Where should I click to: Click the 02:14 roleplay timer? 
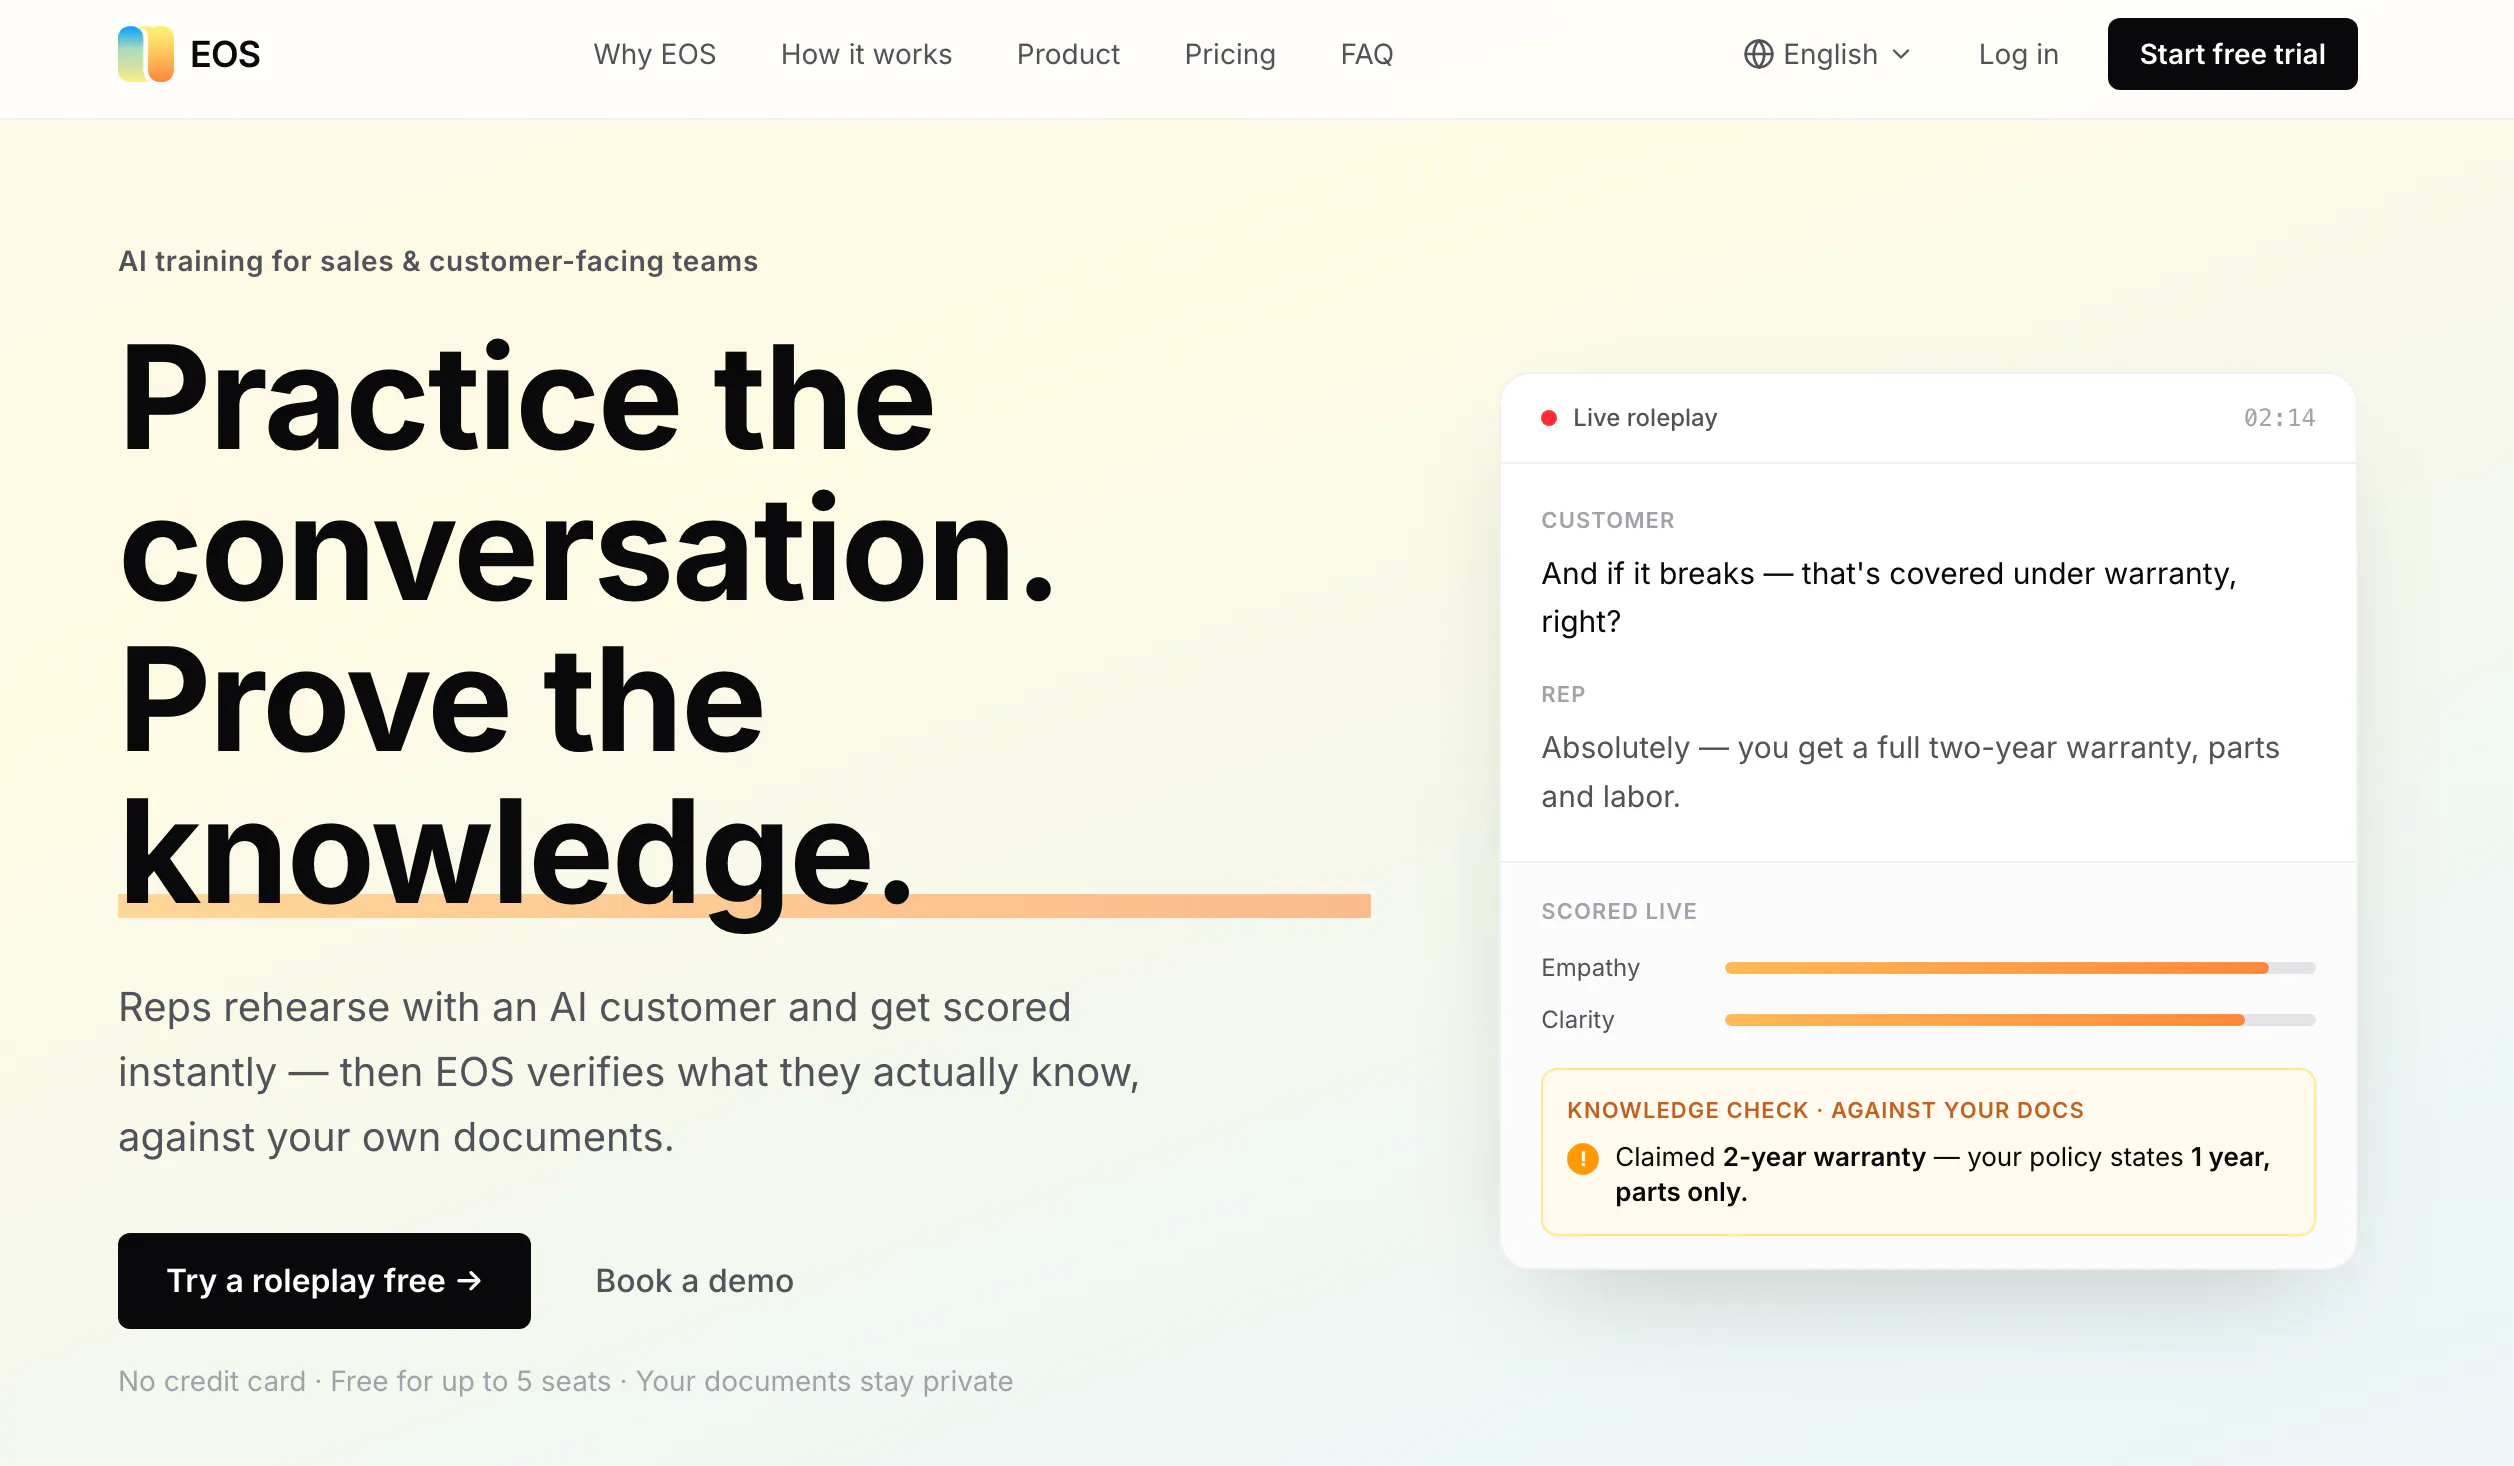(x=2279, y=418)
